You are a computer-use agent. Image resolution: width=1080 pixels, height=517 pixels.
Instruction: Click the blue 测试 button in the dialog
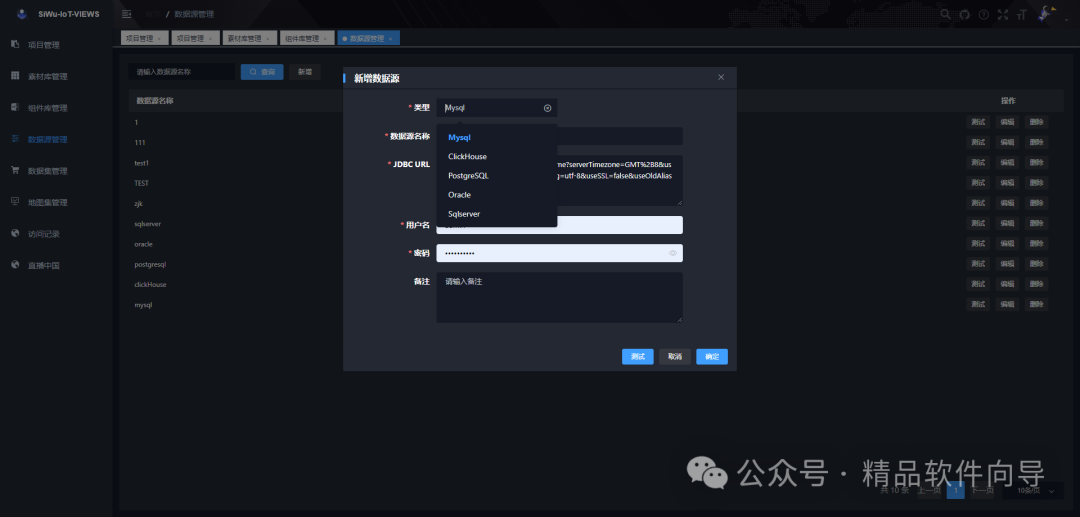(638, 357)
